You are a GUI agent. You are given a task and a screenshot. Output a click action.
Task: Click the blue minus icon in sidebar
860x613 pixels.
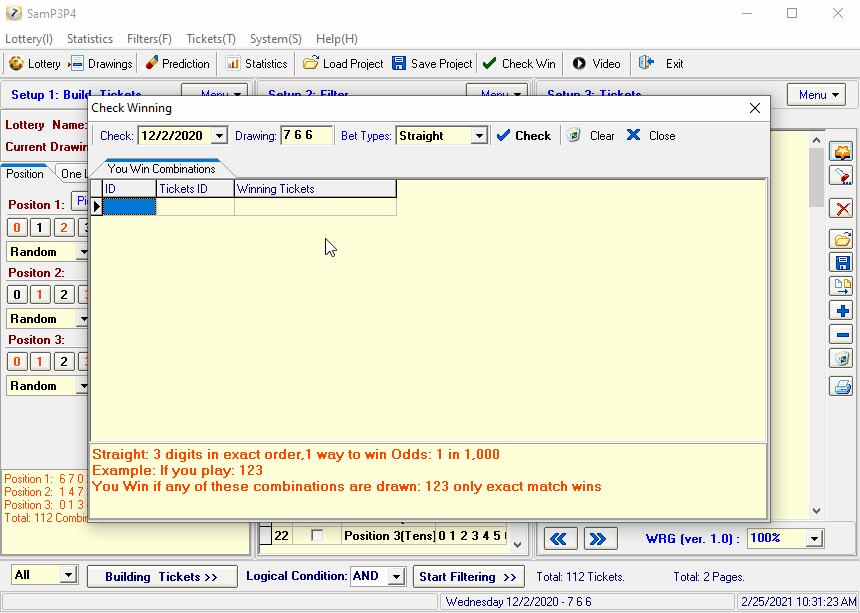842,335
